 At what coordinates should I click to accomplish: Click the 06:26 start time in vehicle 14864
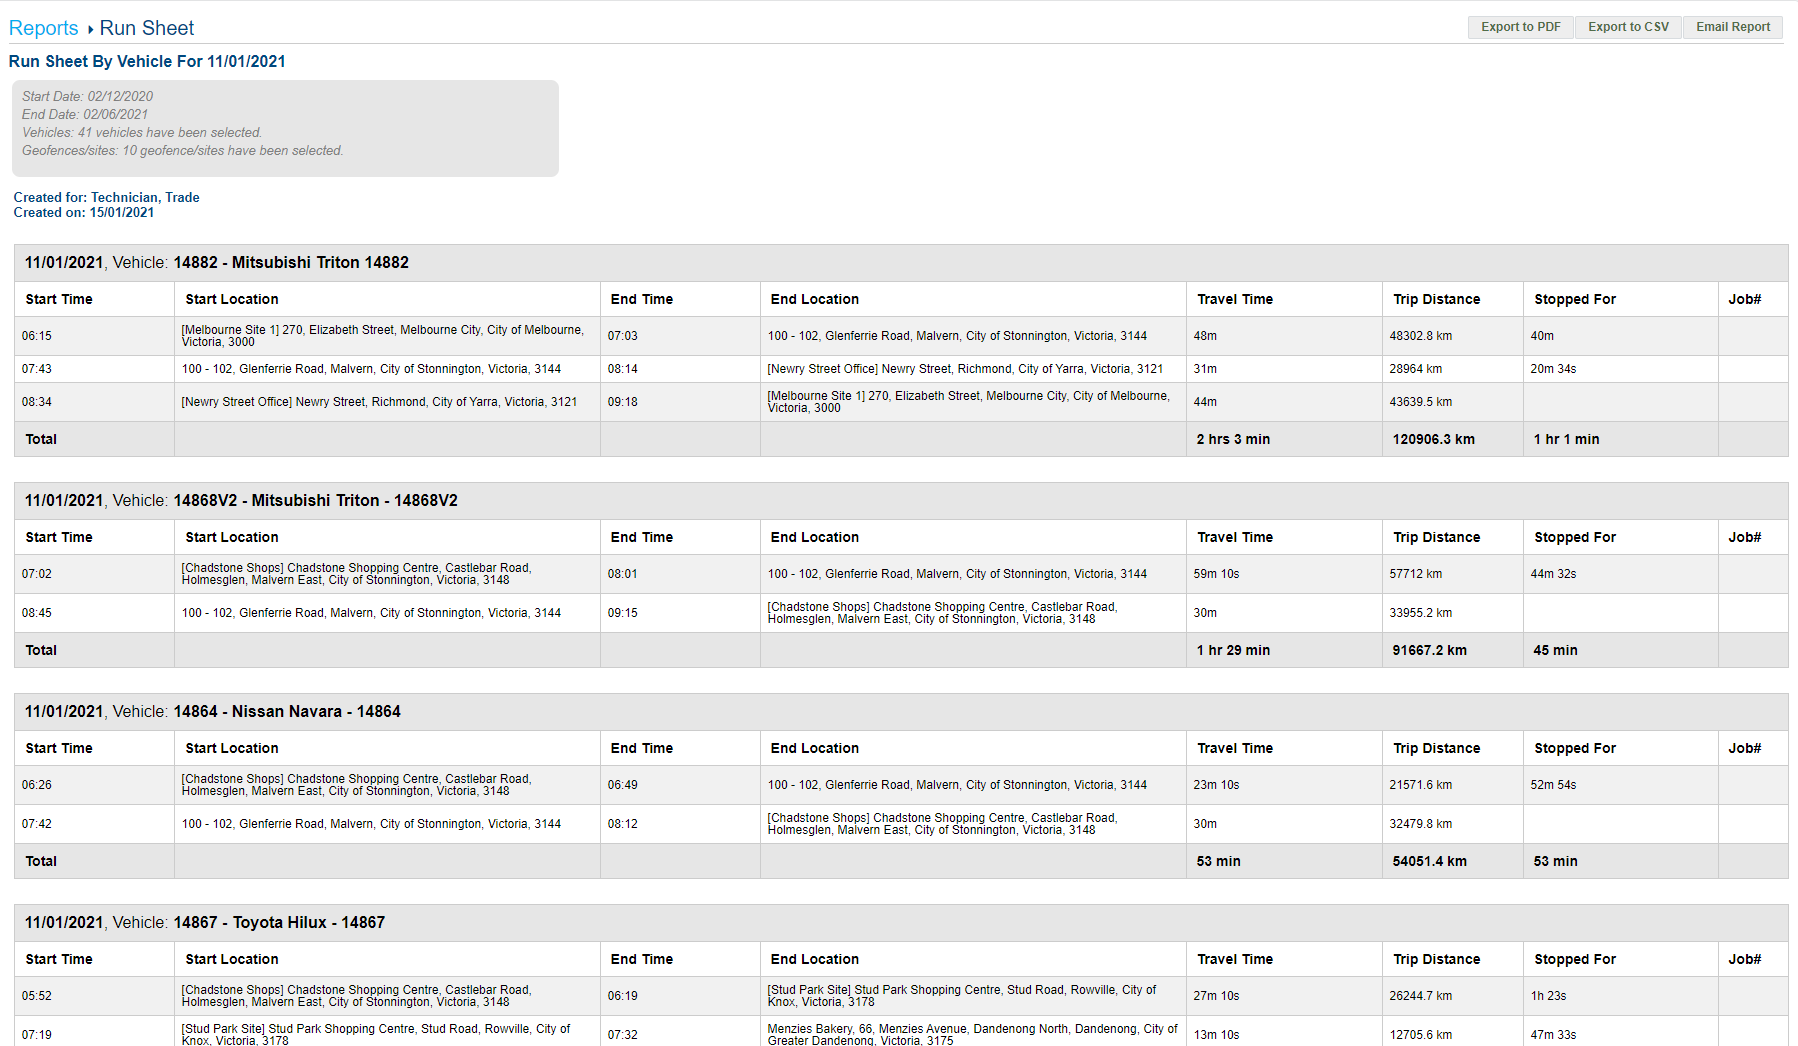(x=37, y=785)
